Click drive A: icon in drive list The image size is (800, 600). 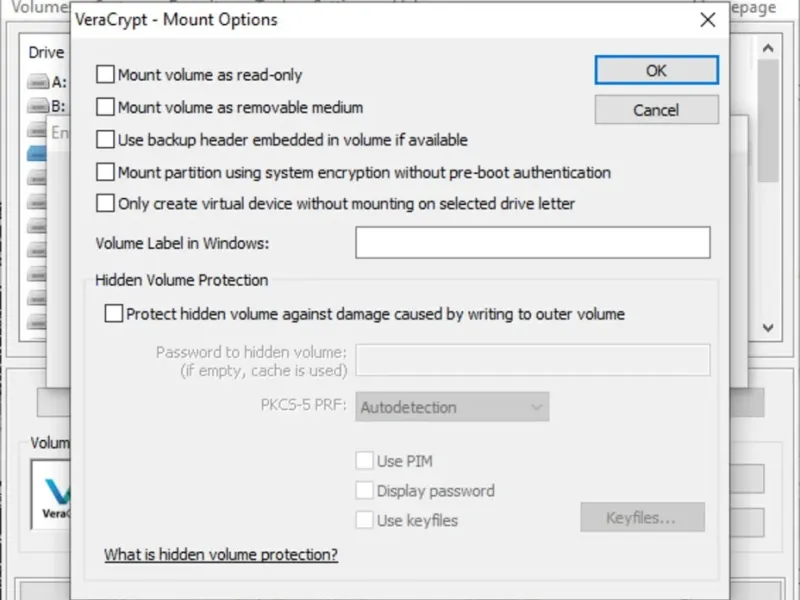tap(38, 83)
